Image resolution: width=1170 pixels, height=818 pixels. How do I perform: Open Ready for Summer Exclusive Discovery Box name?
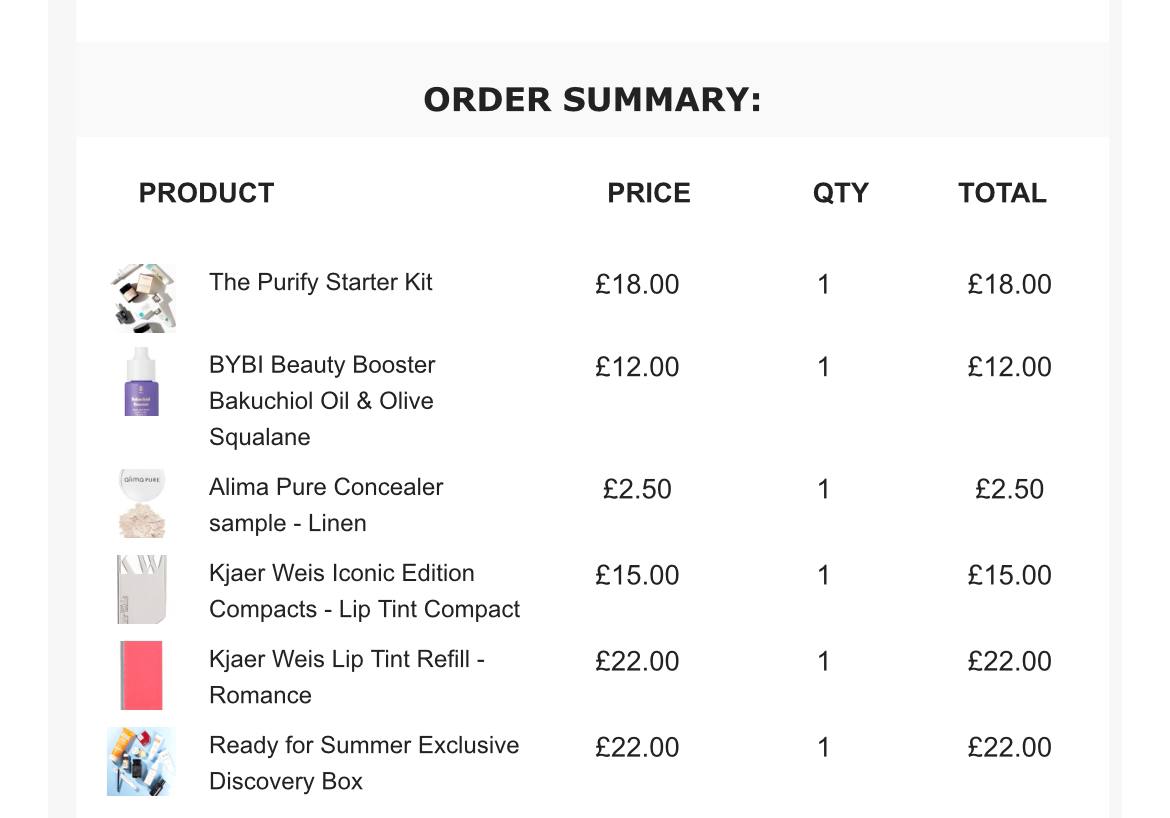click(363, 763)
